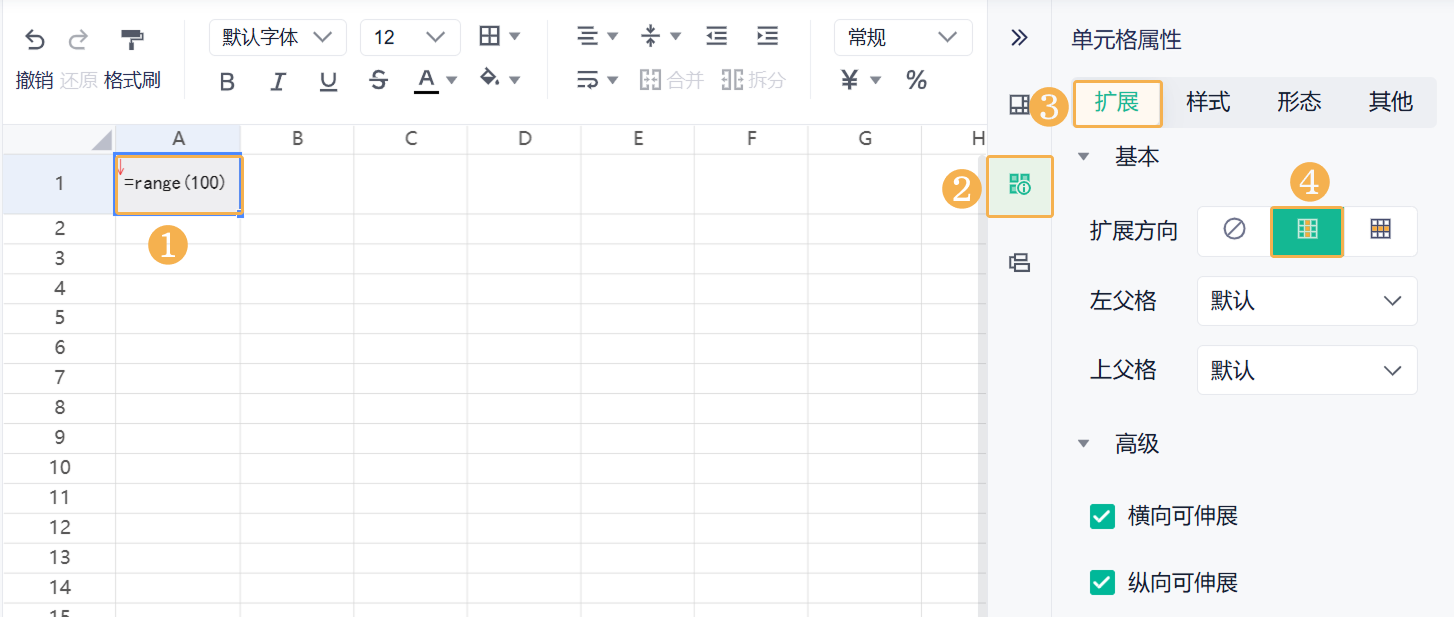Apply strikethrough formatting
Viewport: 1454px width, 617px height.
[x=379, y=81]
